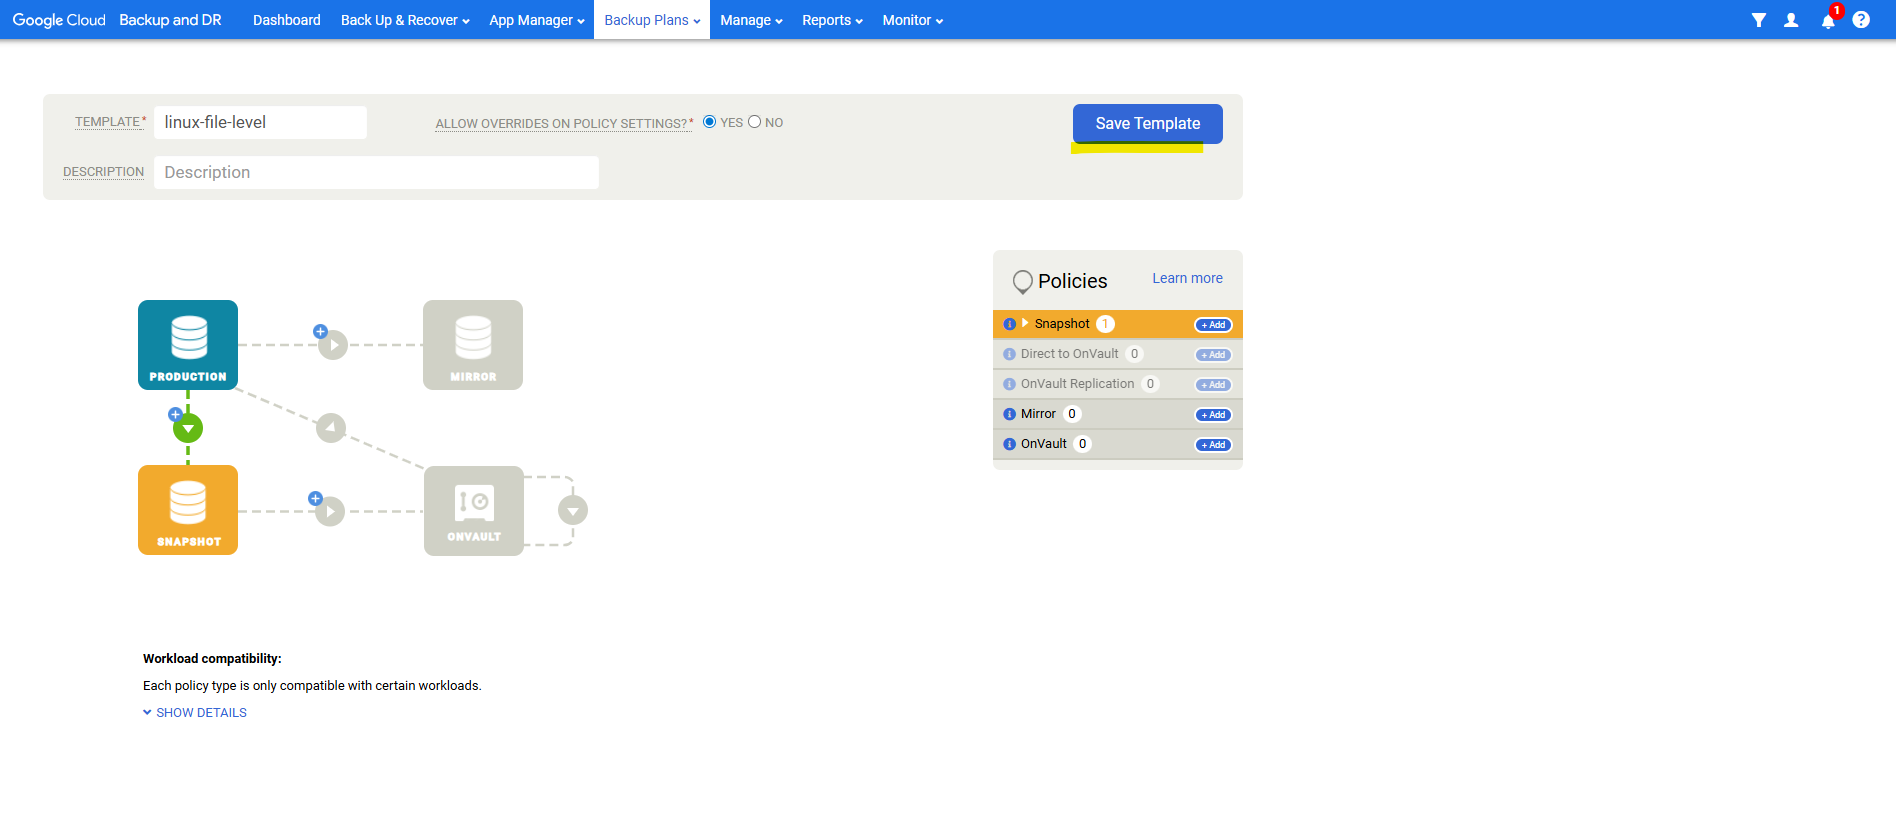Open the Learn more link

pyautogui.click(x=1187, y=279)
